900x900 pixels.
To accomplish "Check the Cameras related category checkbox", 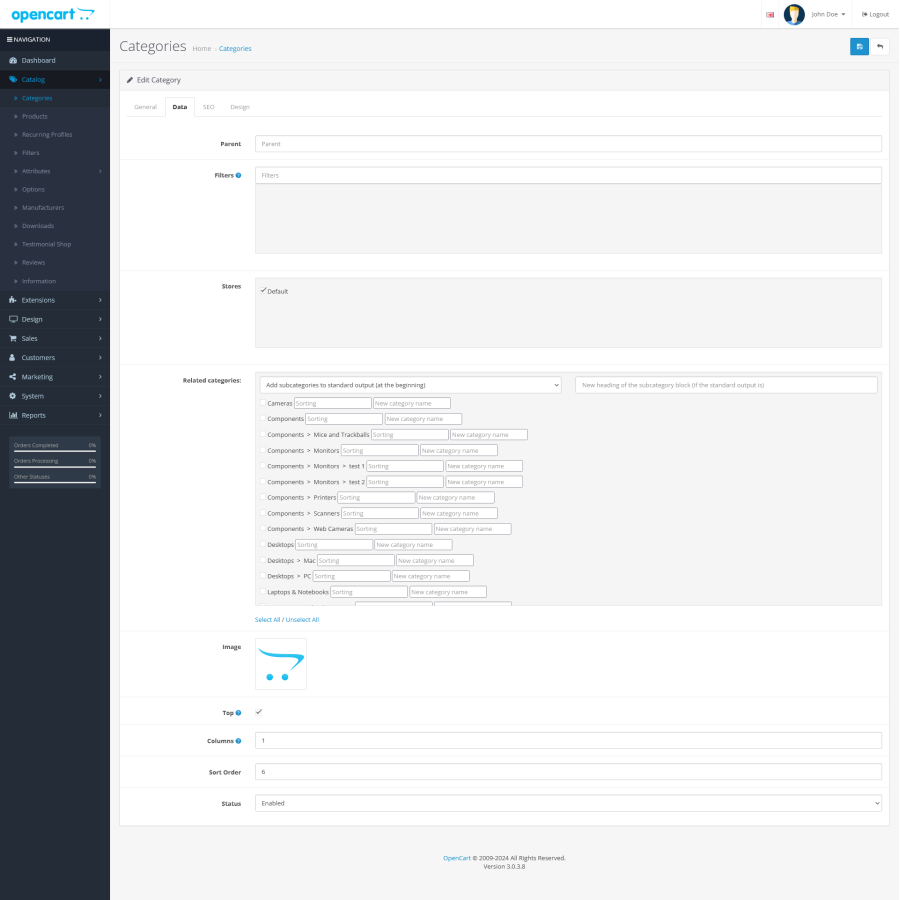I will point(263,403).
